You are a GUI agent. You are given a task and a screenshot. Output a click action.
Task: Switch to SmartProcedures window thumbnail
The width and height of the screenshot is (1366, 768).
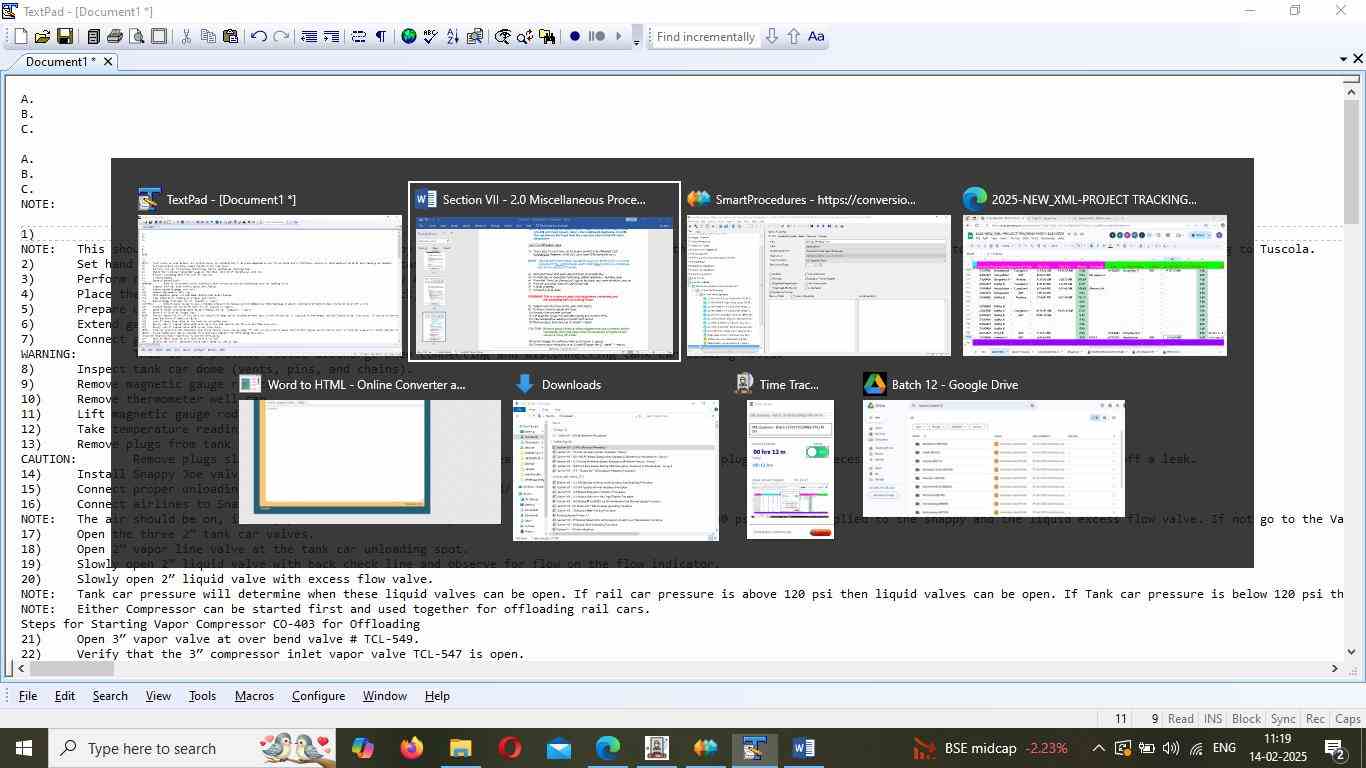tap(819, 271)
